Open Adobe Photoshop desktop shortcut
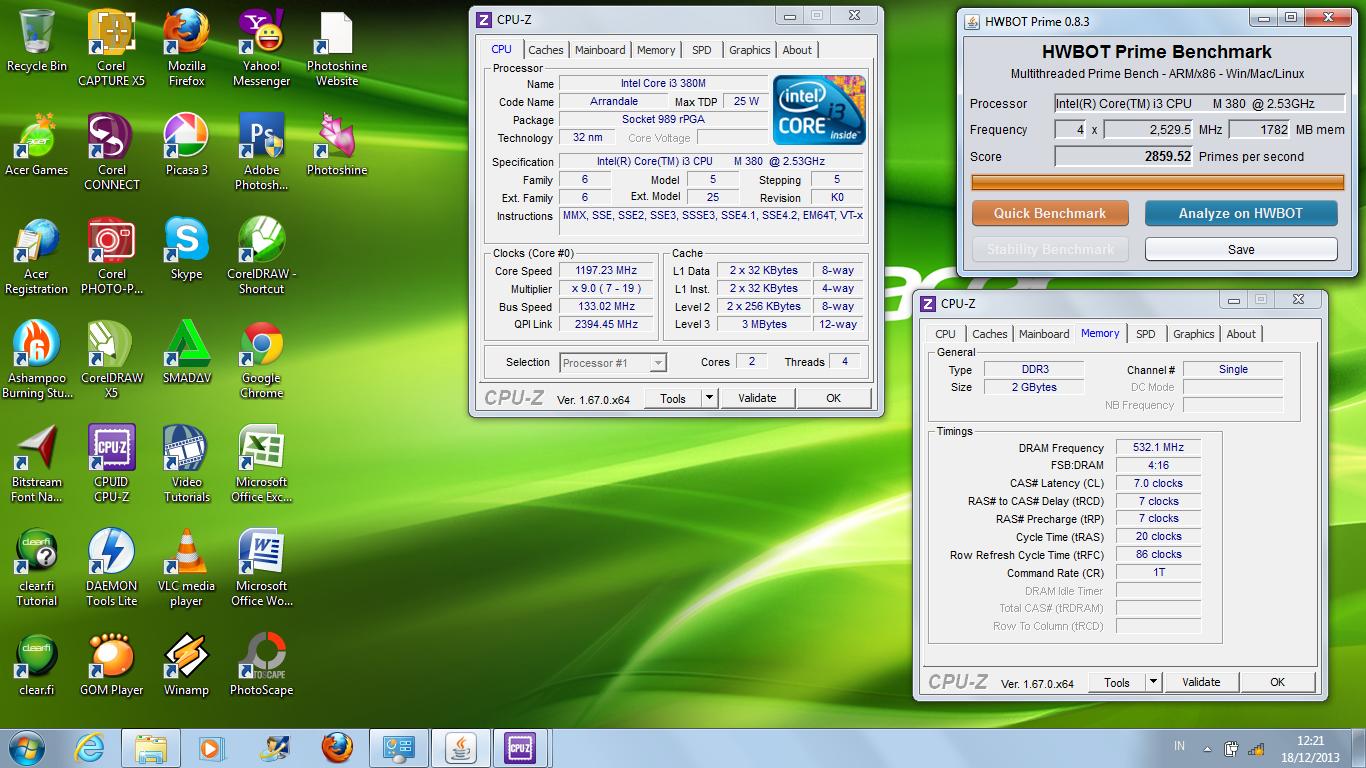Screen dimensions: 1366x768 click(262, 151)
